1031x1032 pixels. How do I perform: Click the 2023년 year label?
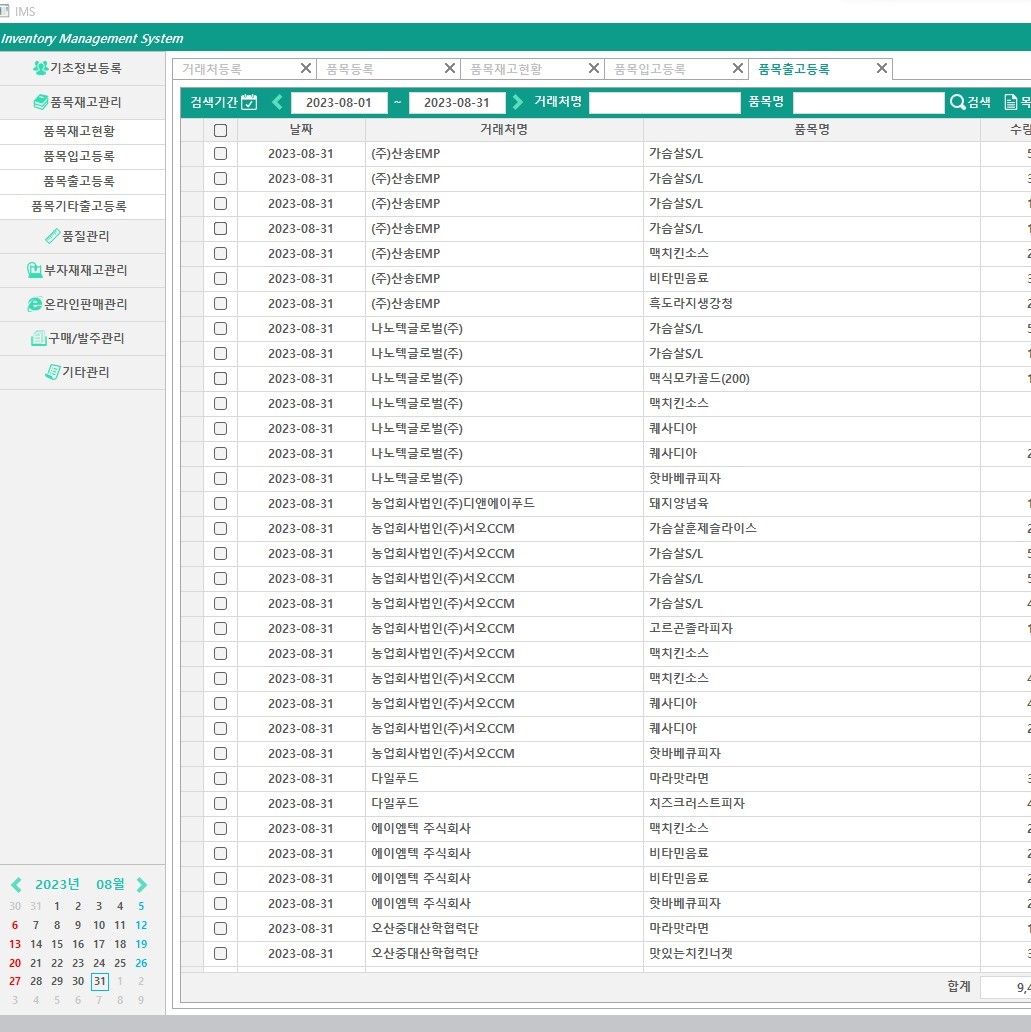click(57, 884)
